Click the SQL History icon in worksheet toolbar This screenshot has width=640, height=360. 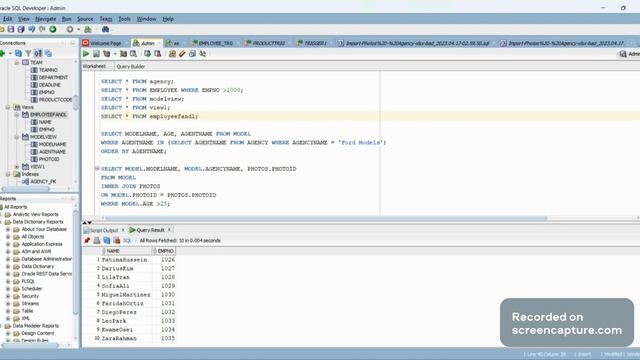tap(192, 54)
